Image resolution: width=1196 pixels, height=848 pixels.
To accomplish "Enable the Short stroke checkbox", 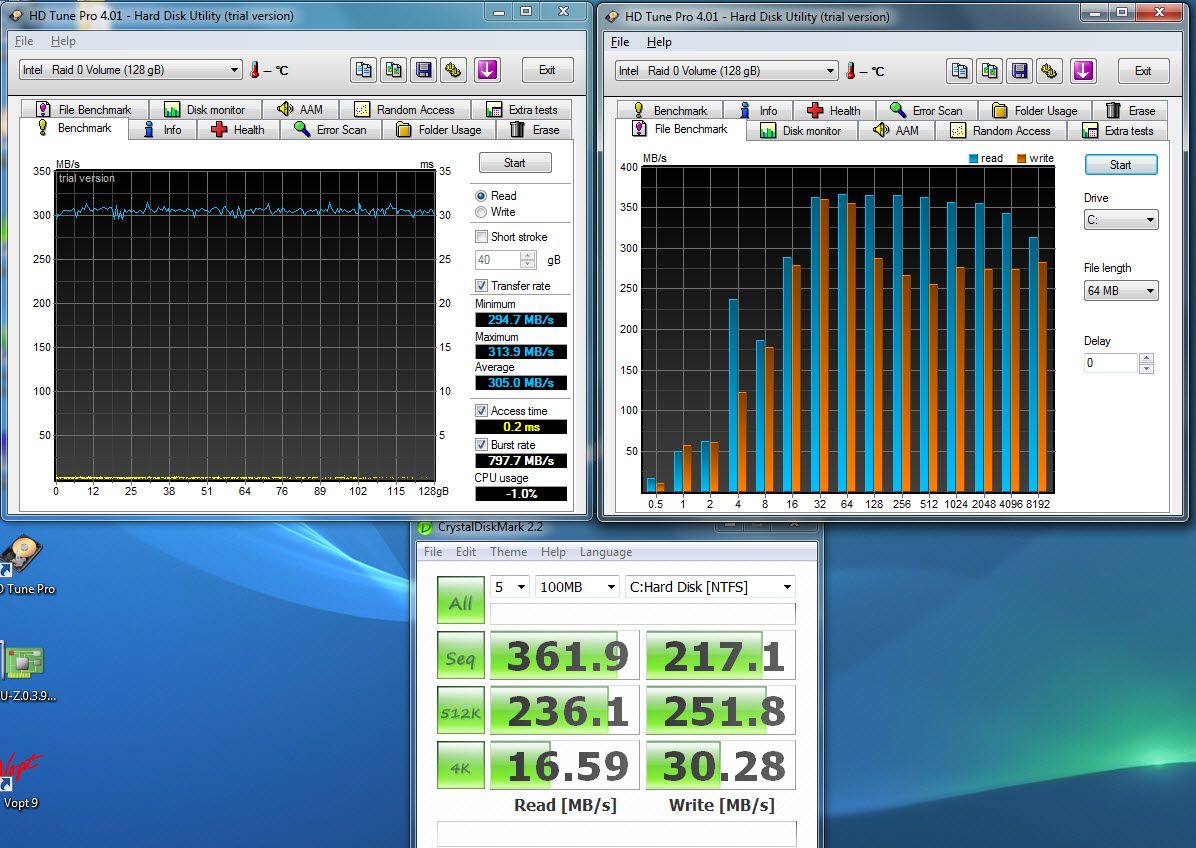I will (x=481, y=236).
